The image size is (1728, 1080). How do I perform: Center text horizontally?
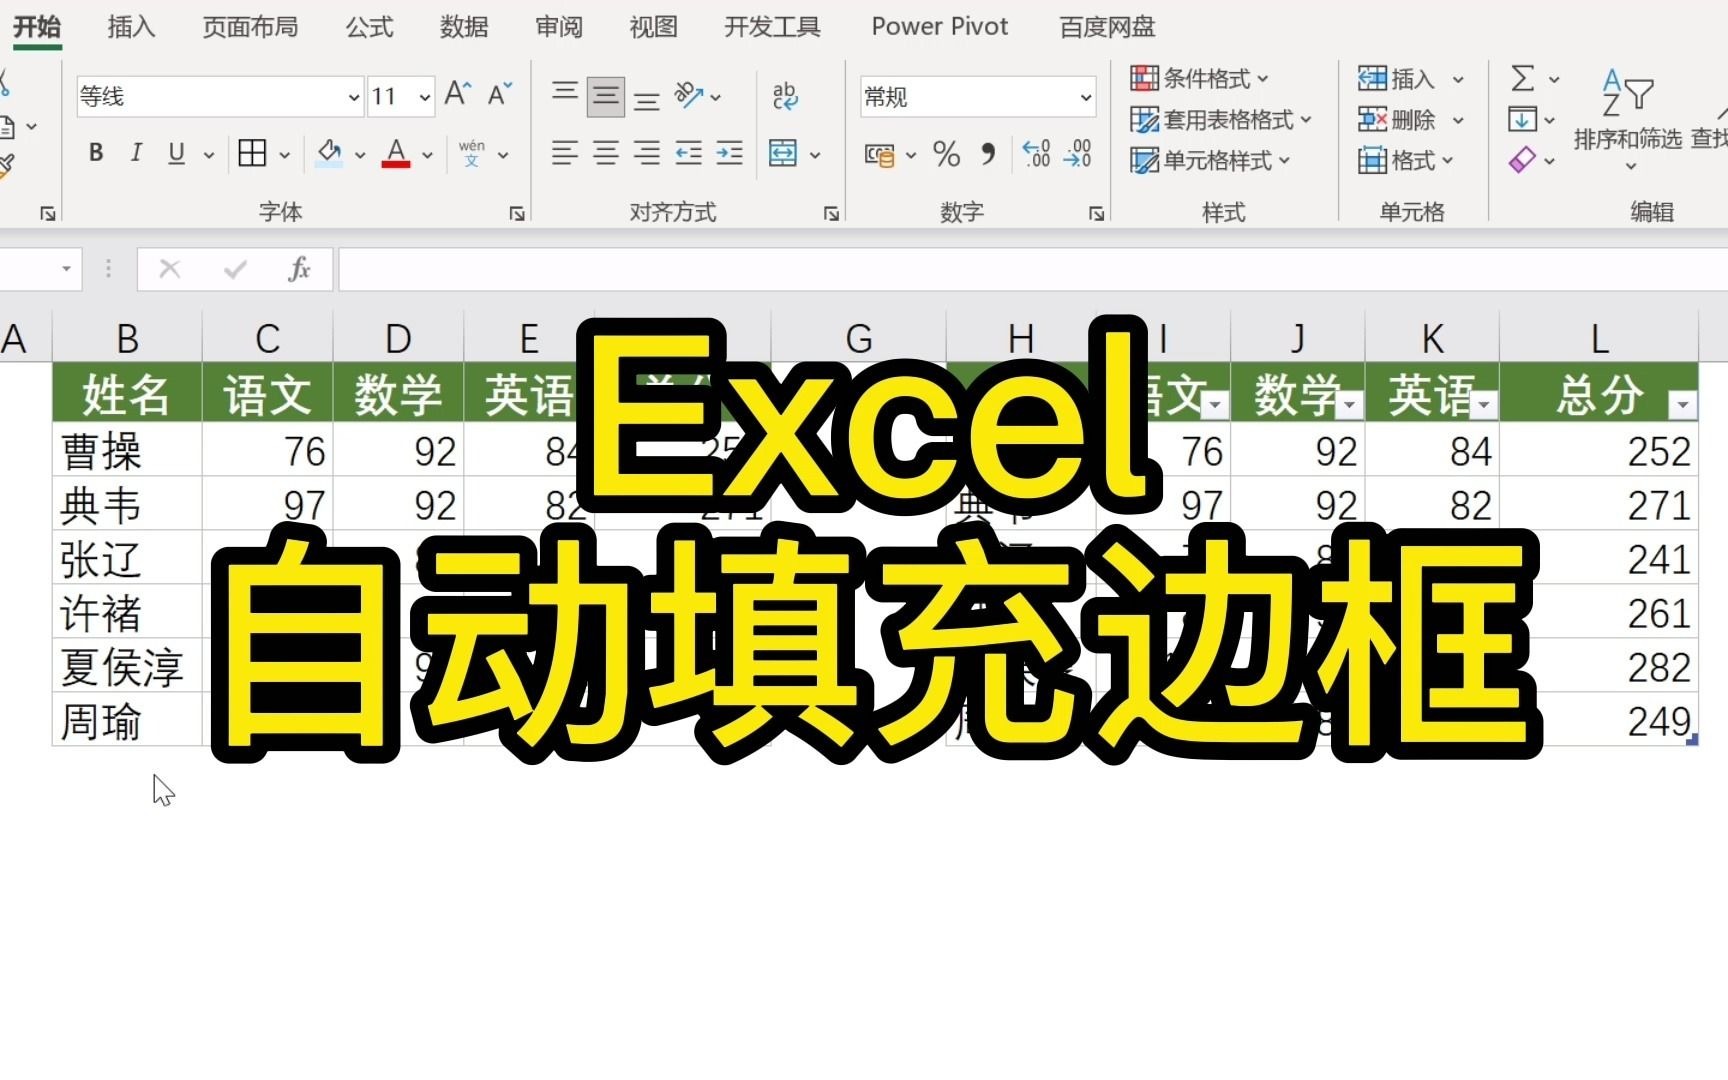coord(606,153)
